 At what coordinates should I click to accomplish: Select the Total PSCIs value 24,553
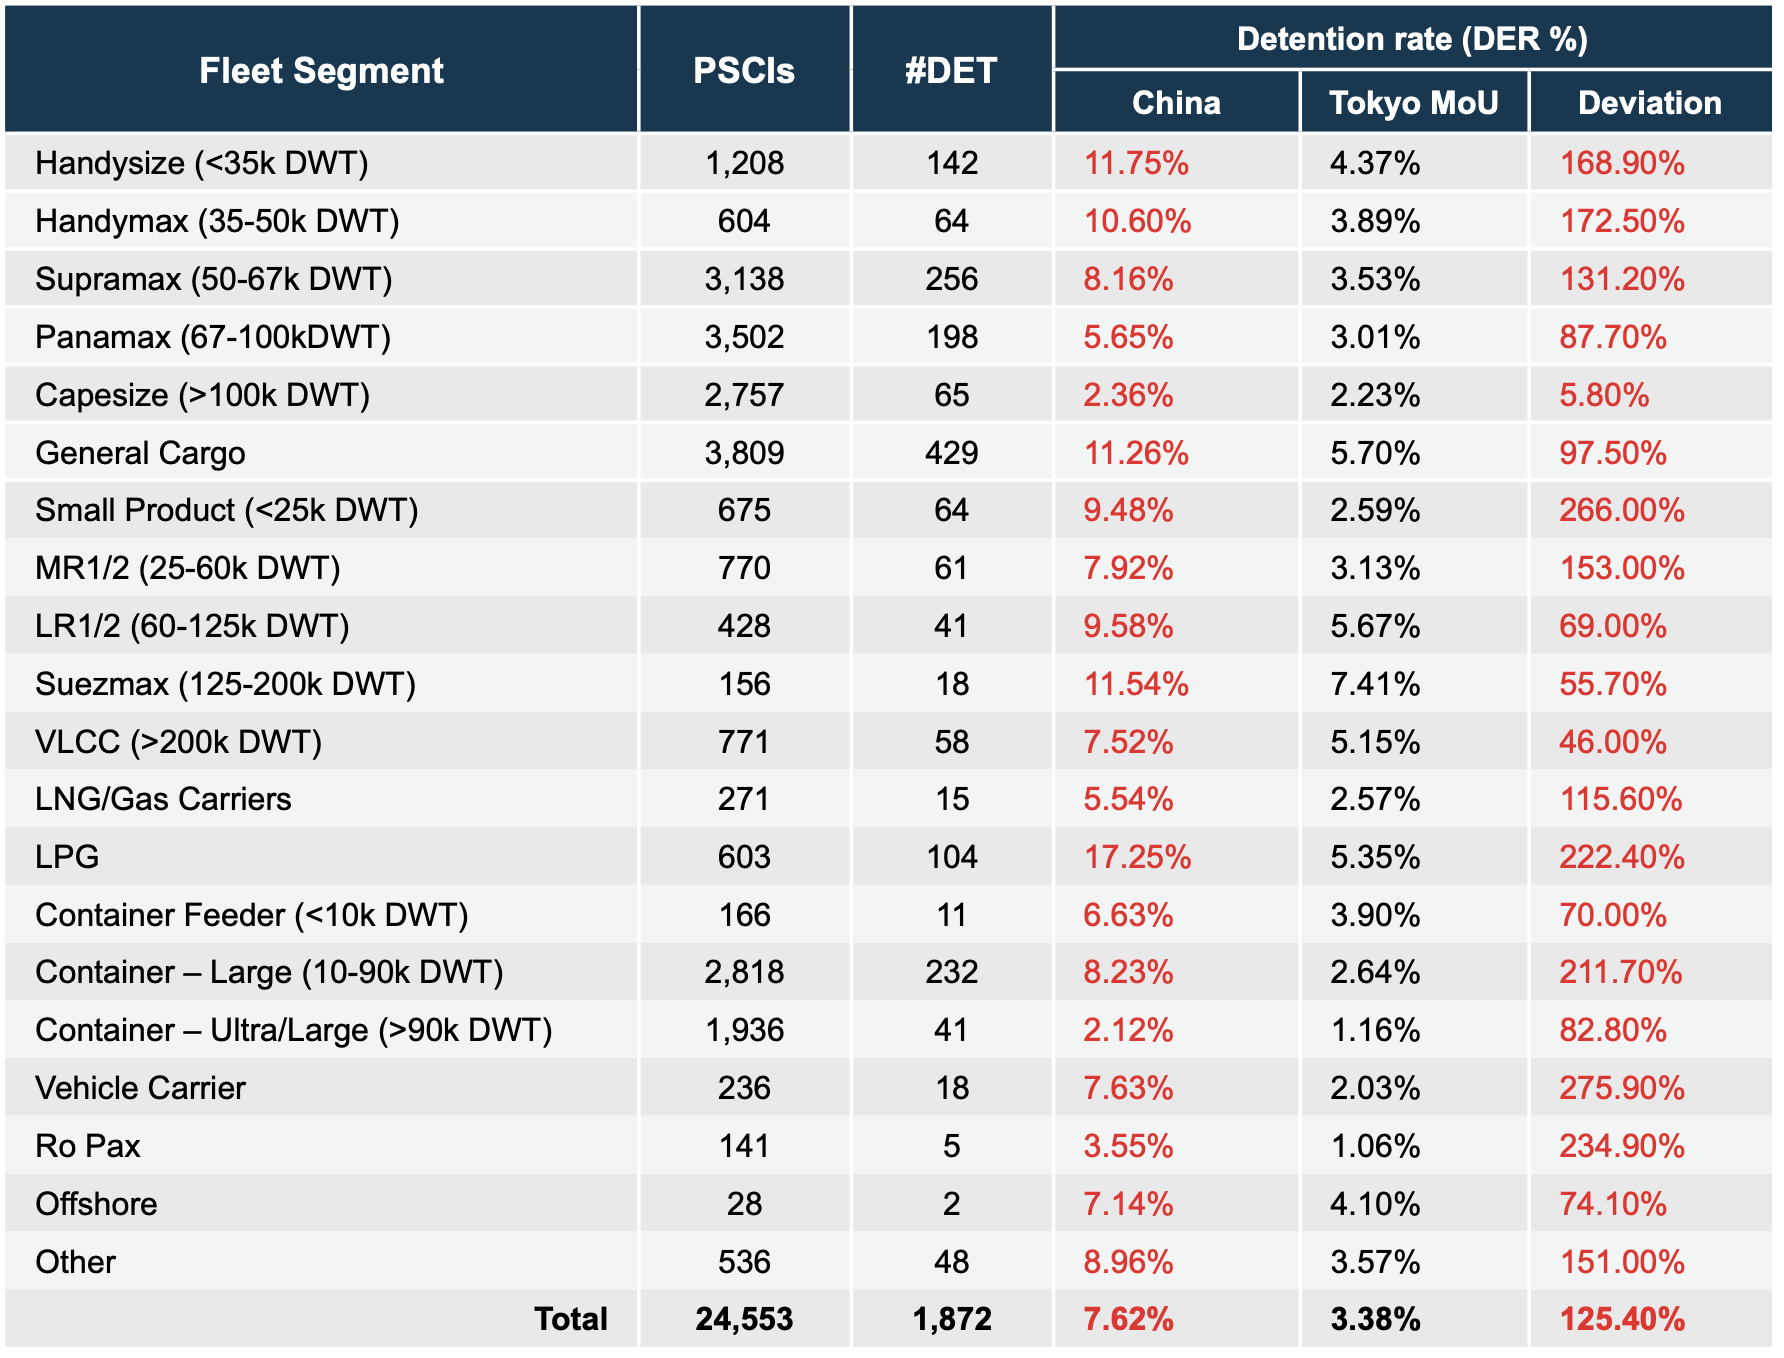point(744,1319)
